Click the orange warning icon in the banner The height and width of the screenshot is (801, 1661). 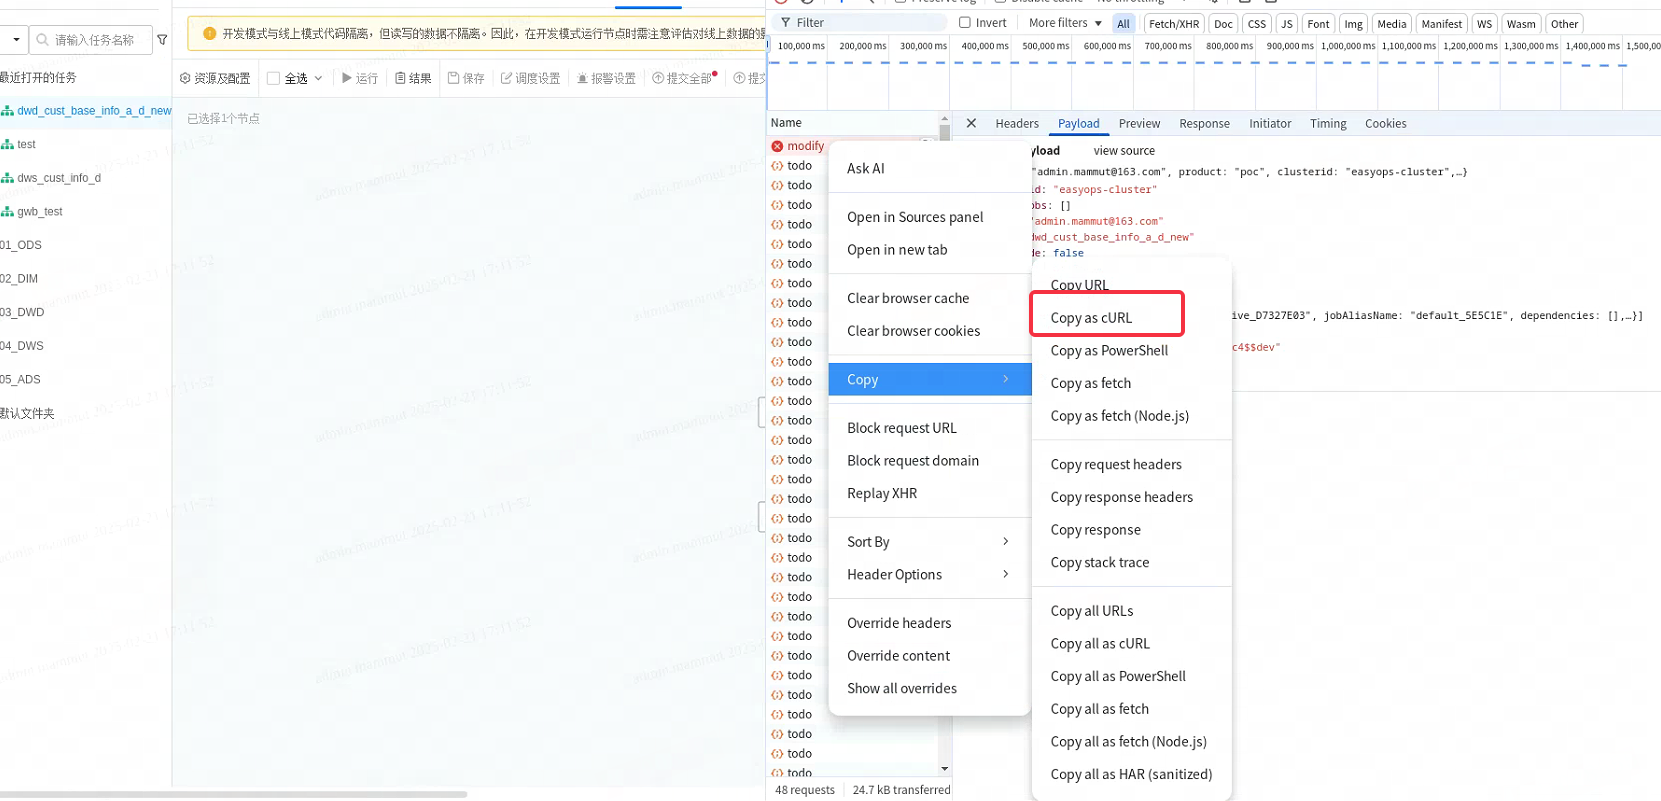click(210, 34)
